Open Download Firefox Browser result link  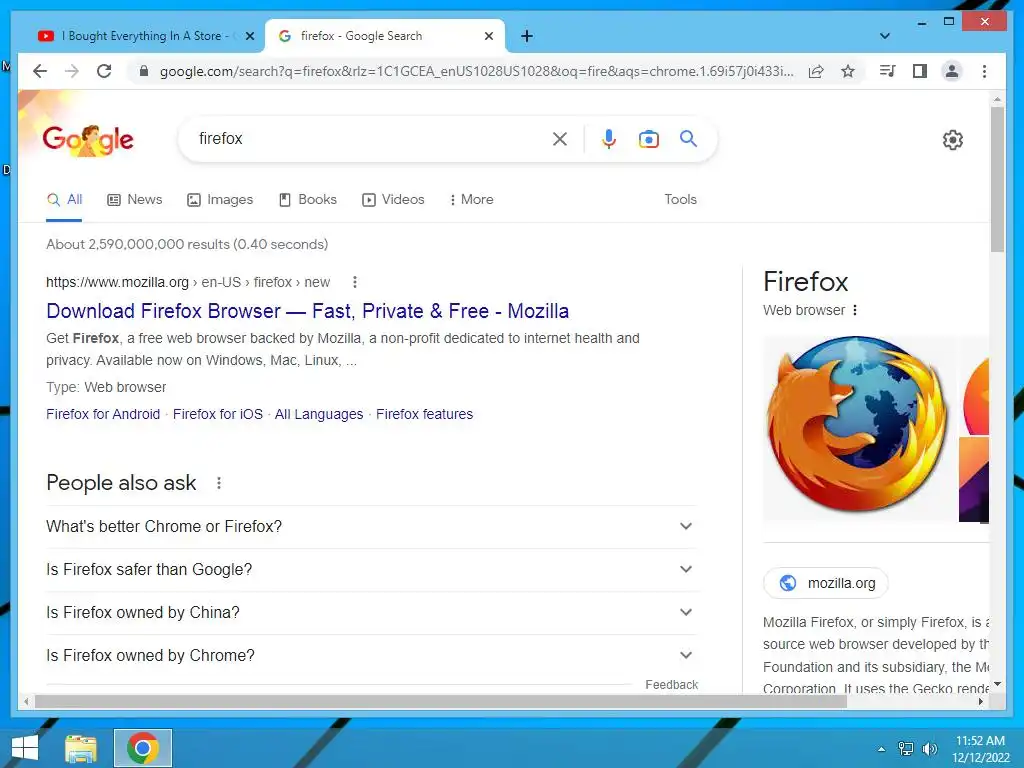(x=308, y=311)
